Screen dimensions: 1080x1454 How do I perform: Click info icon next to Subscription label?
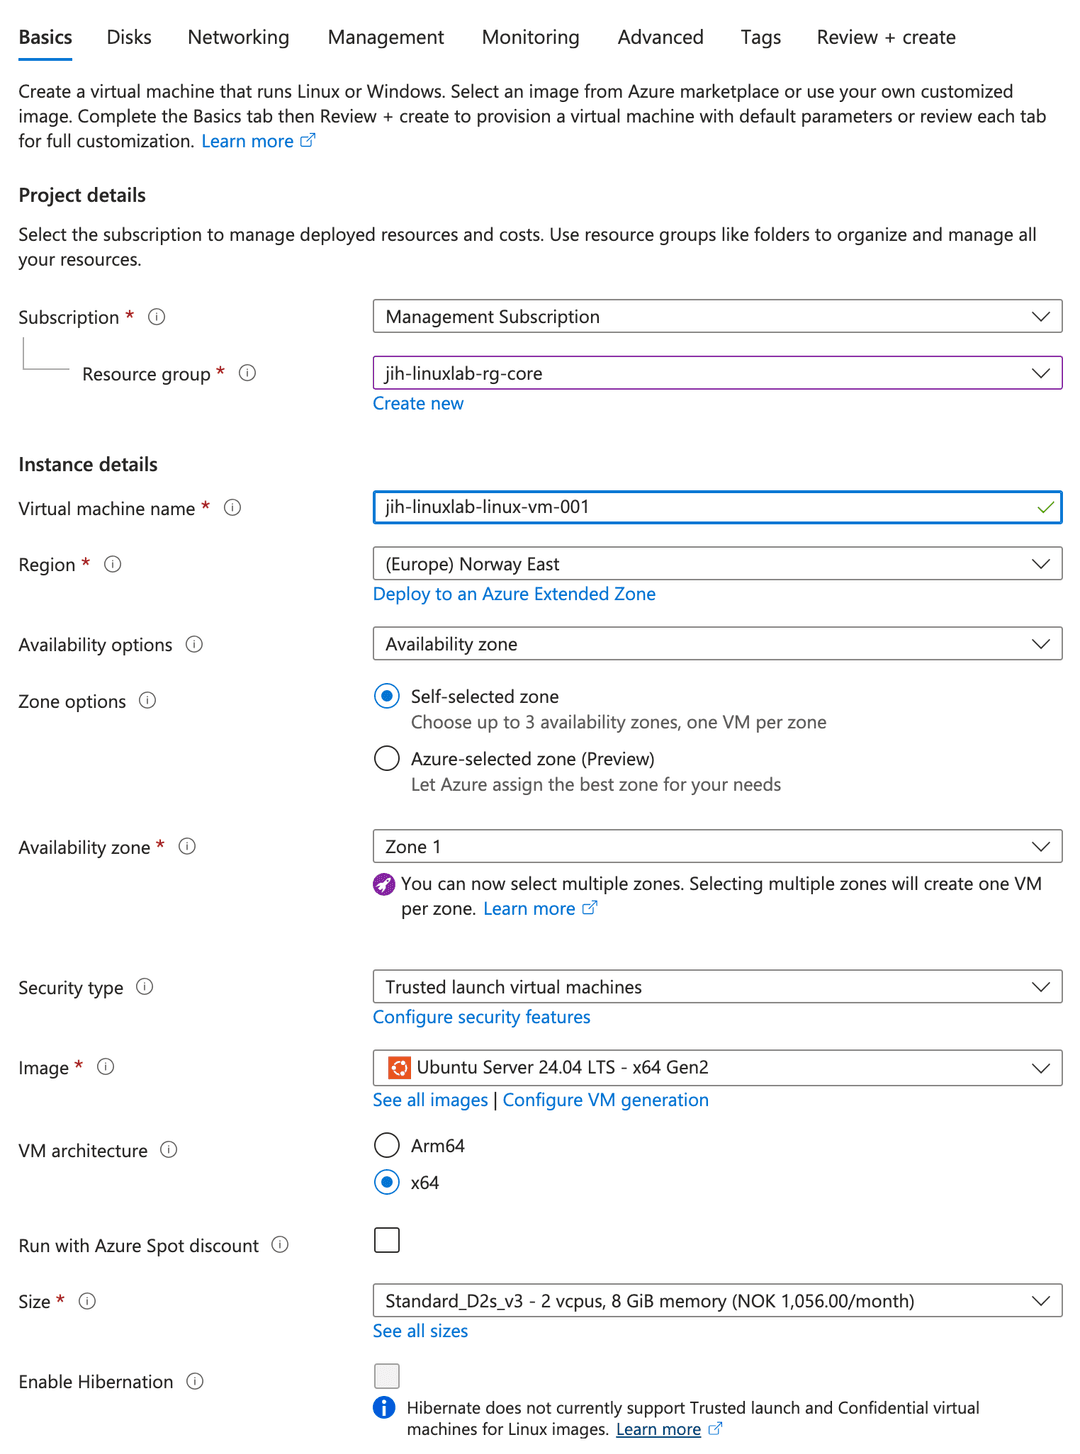[x=156, y=317]
